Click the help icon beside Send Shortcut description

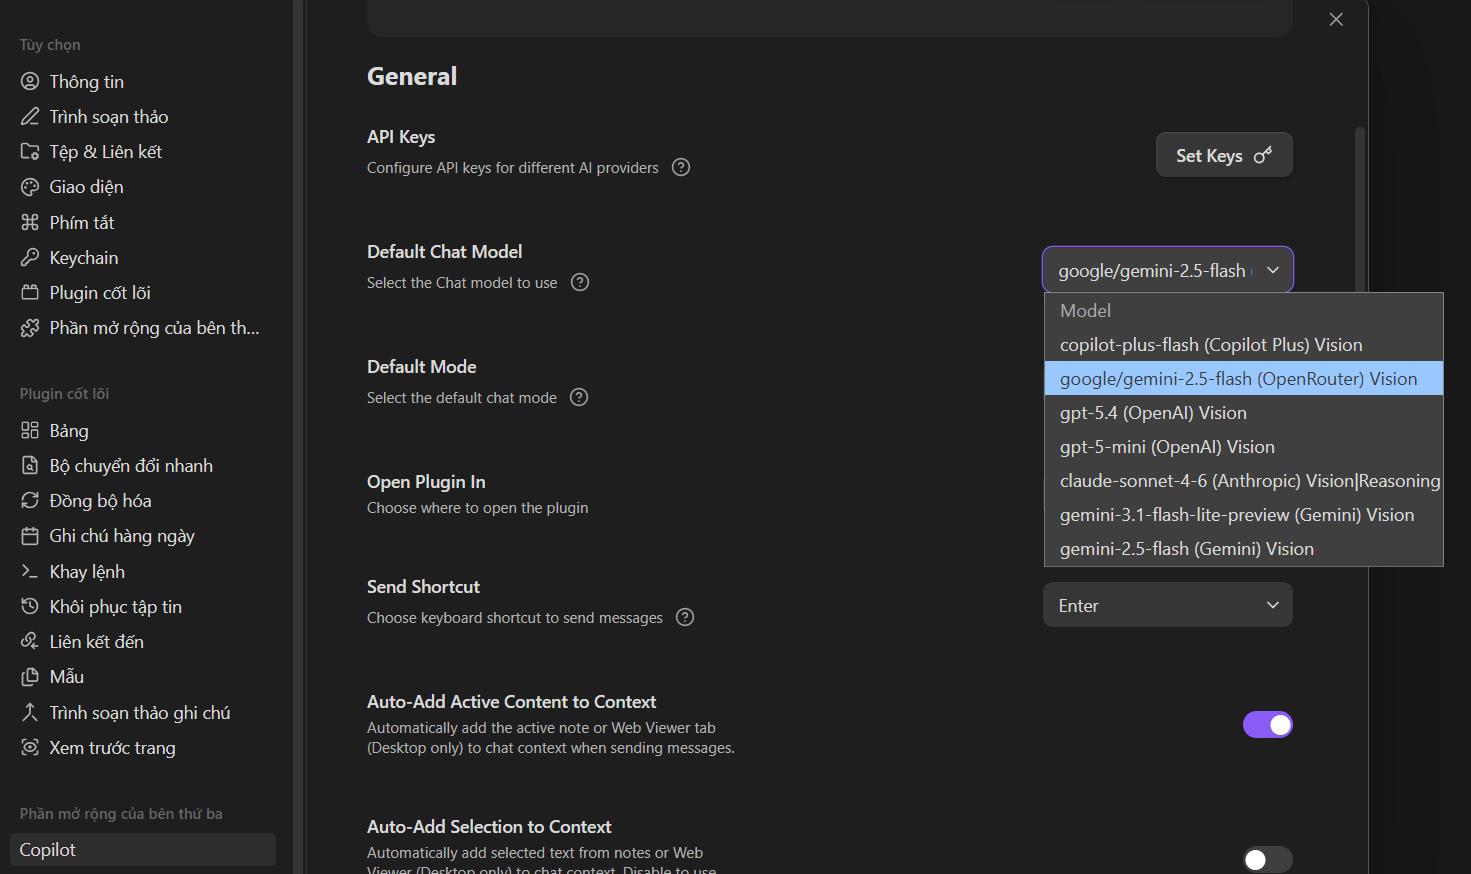click(x=685, y=617)
